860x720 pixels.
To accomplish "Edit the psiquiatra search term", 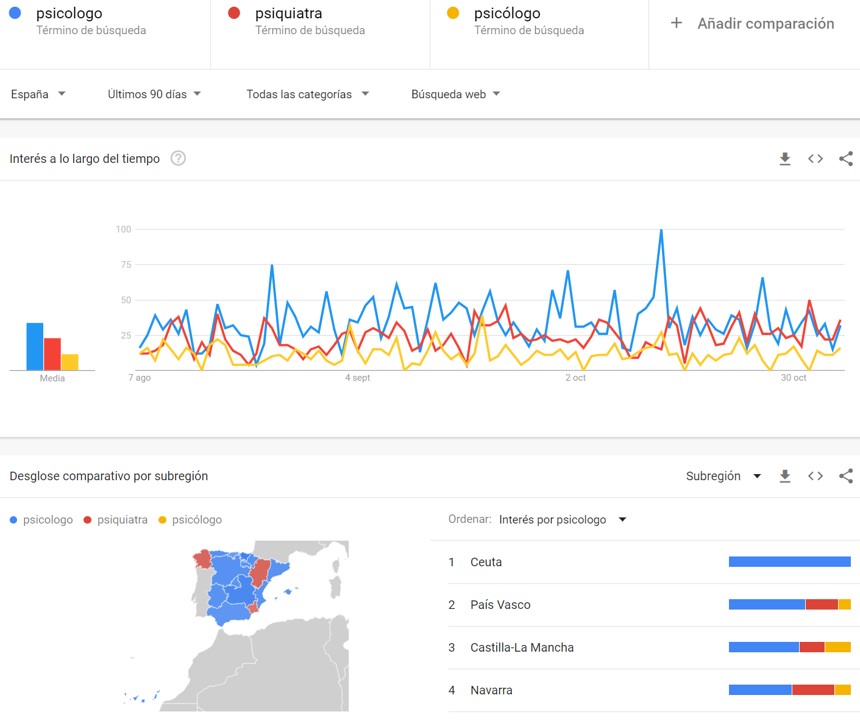I will (x=288, y=14).
